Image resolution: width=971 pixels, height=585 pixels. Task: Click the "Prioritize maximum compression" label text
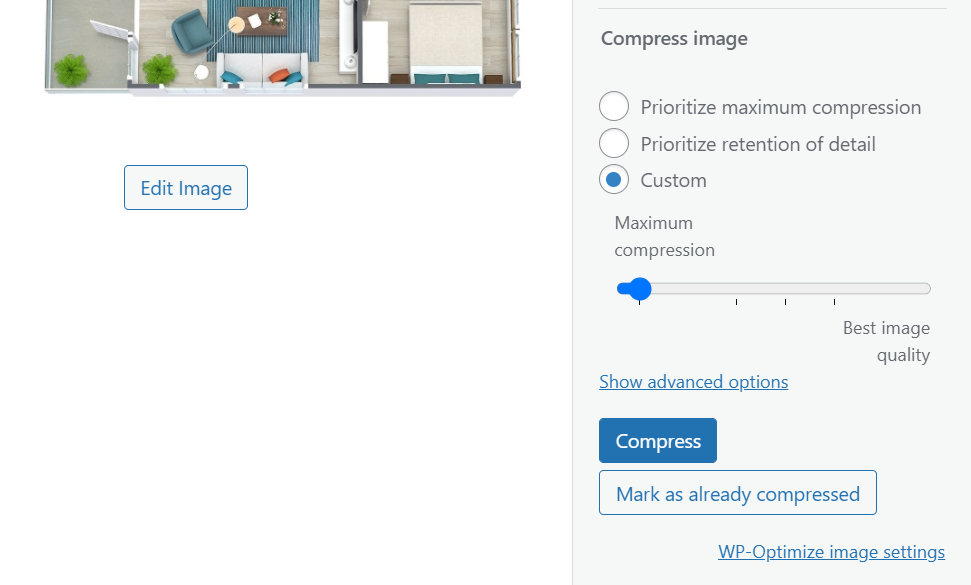[780, 107]
